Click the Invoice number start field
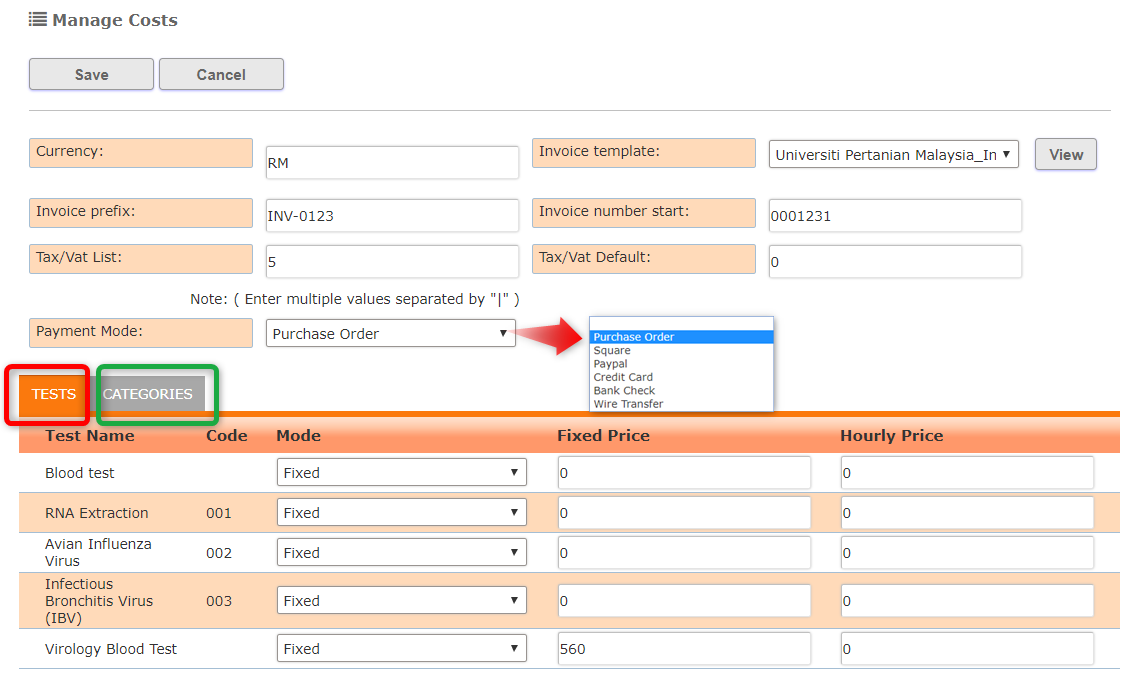The height and width of the screenshot is (677, 1141). click(x=895, y=215)
